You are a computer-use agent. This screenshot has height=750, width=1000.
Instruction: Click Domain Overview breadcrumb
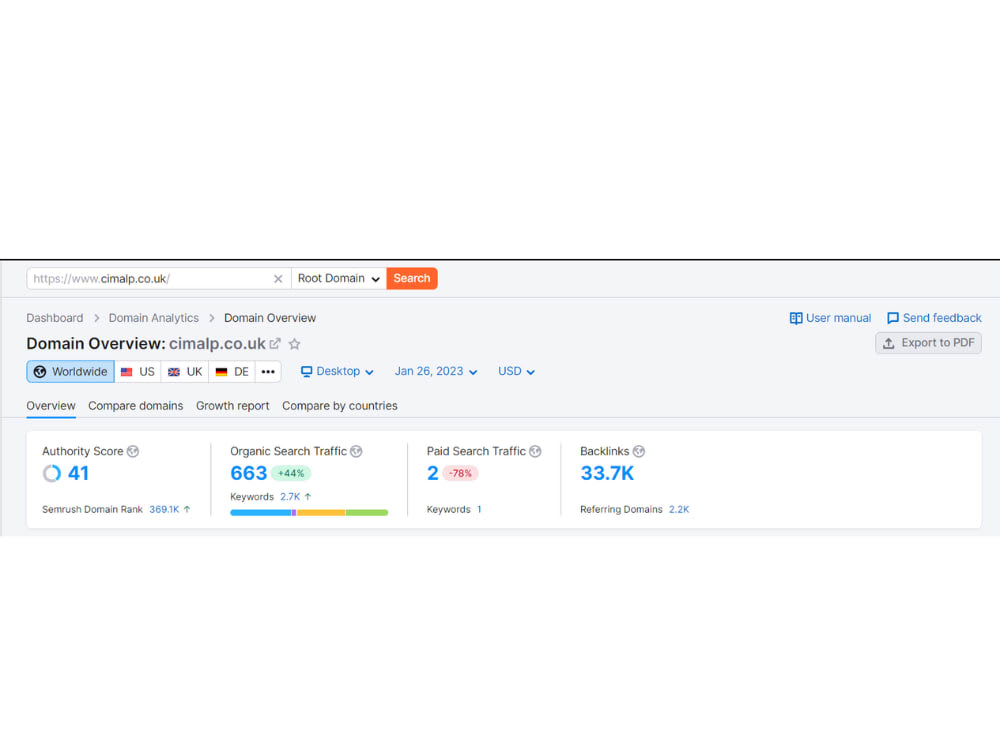[x=270, y=318]
